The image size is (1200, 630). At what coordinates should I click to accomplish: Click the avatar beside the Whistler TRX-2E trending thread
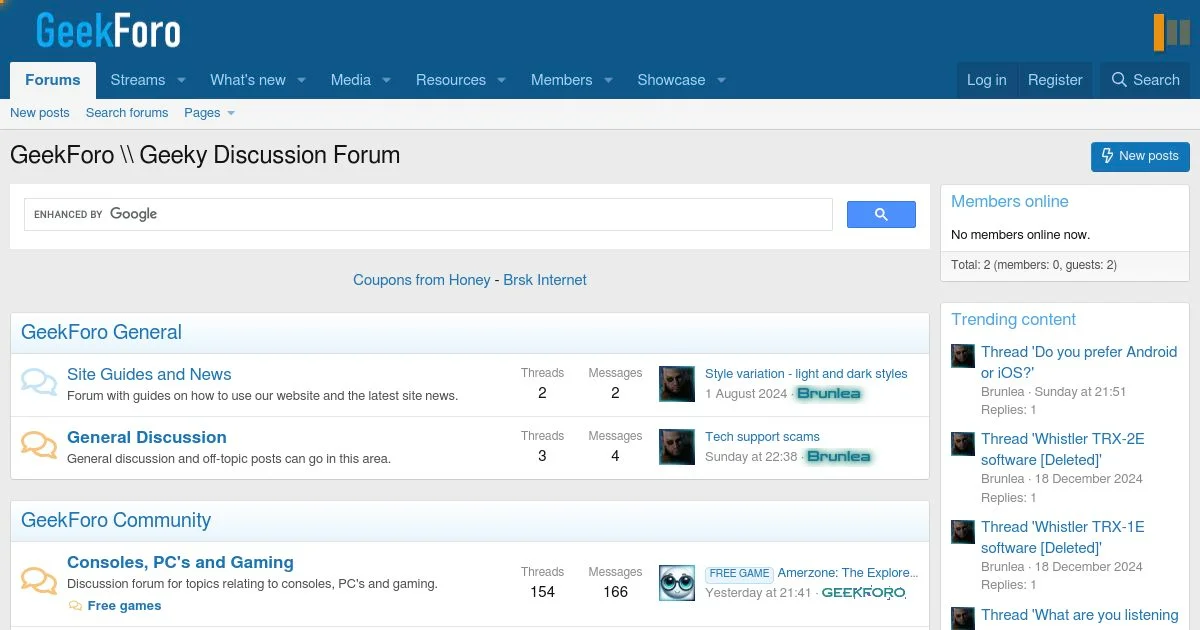[x=963, y=444]
